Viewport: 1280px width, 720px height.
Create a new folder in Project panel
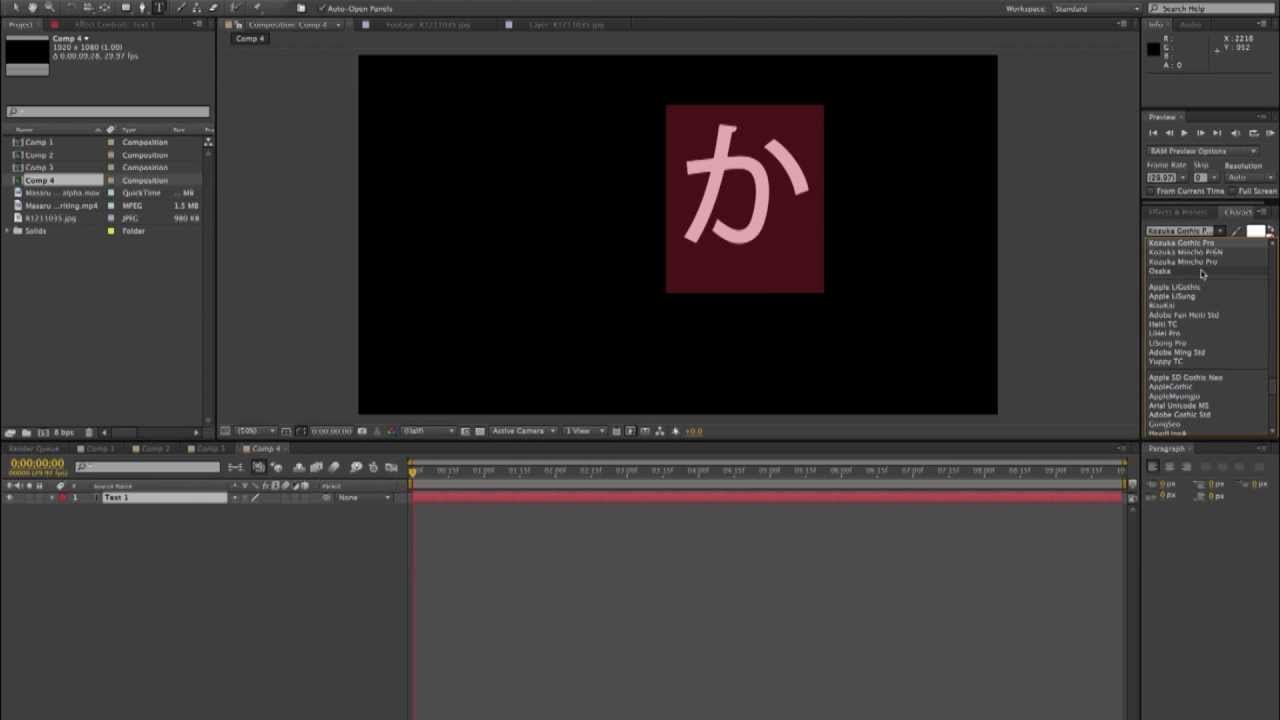tap(25, 432)
